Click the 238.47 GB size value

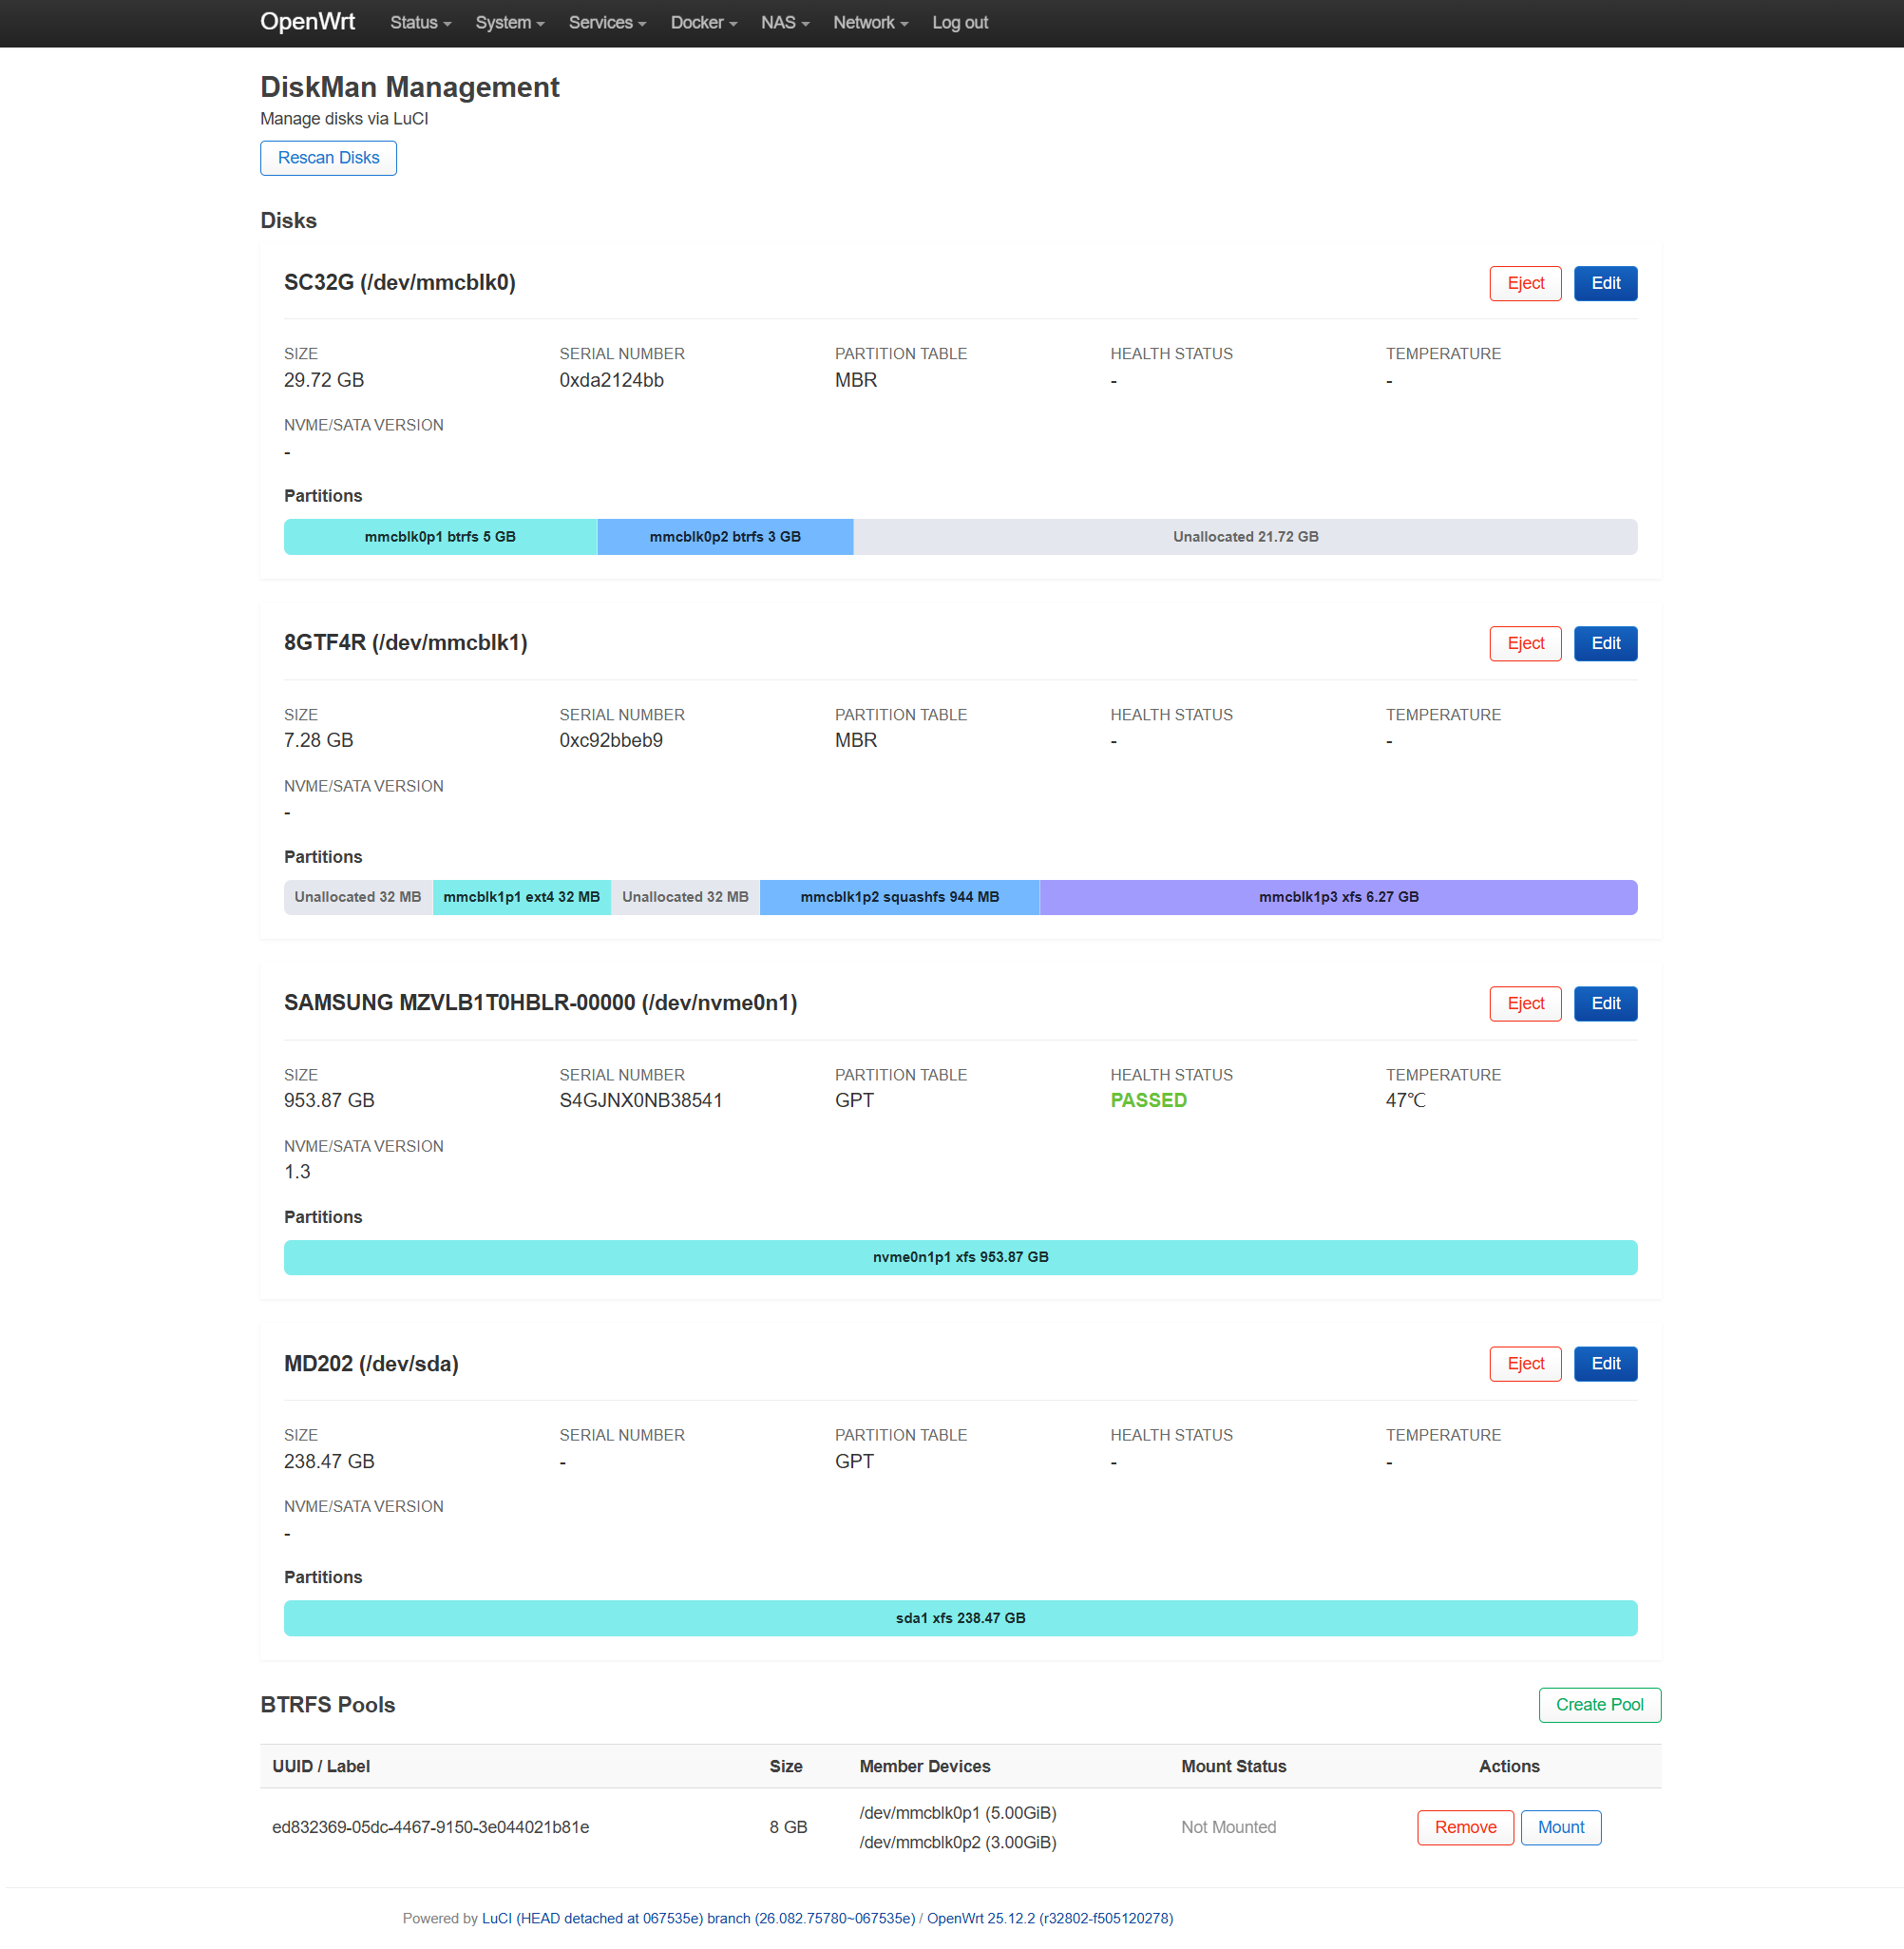[x=329, y=1461]
